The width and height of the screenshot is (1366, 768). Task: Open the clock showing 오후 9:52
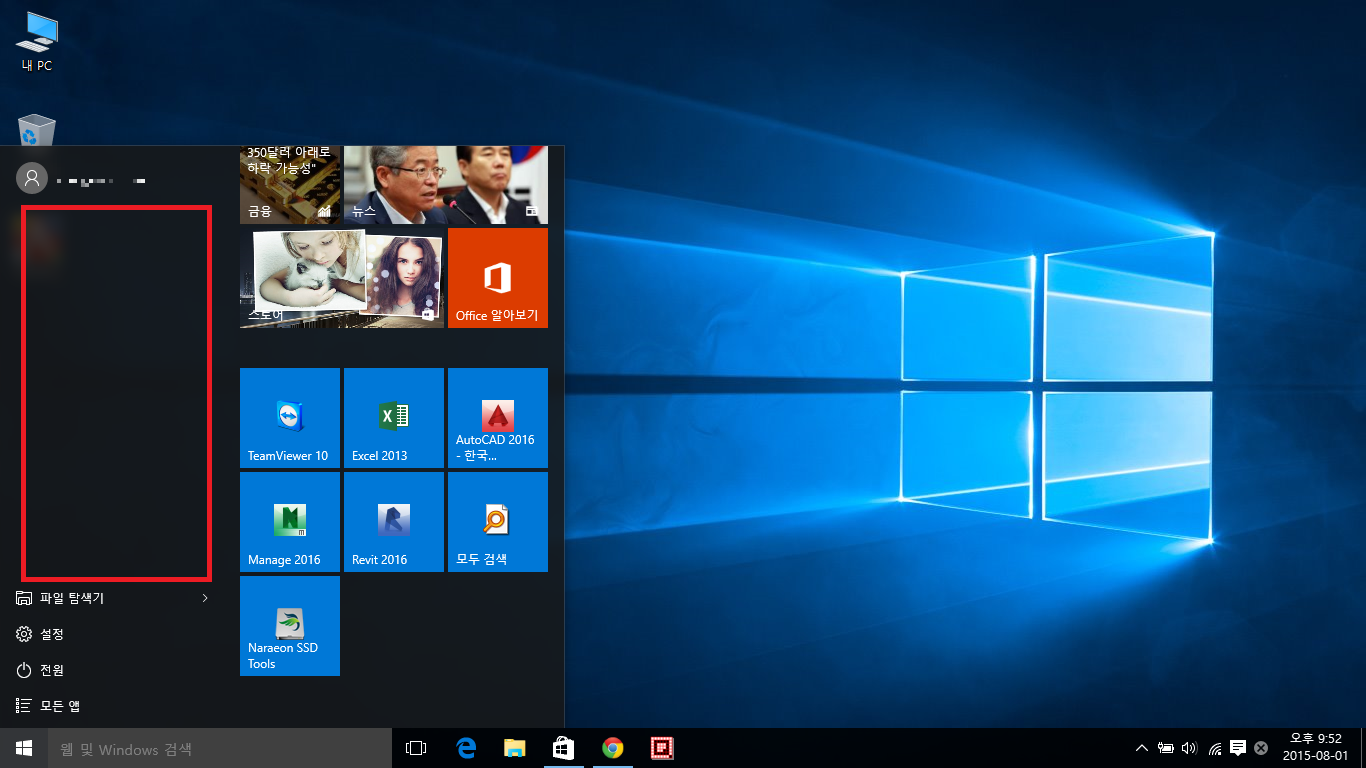pyautogui.click(x=1316, y=748)
